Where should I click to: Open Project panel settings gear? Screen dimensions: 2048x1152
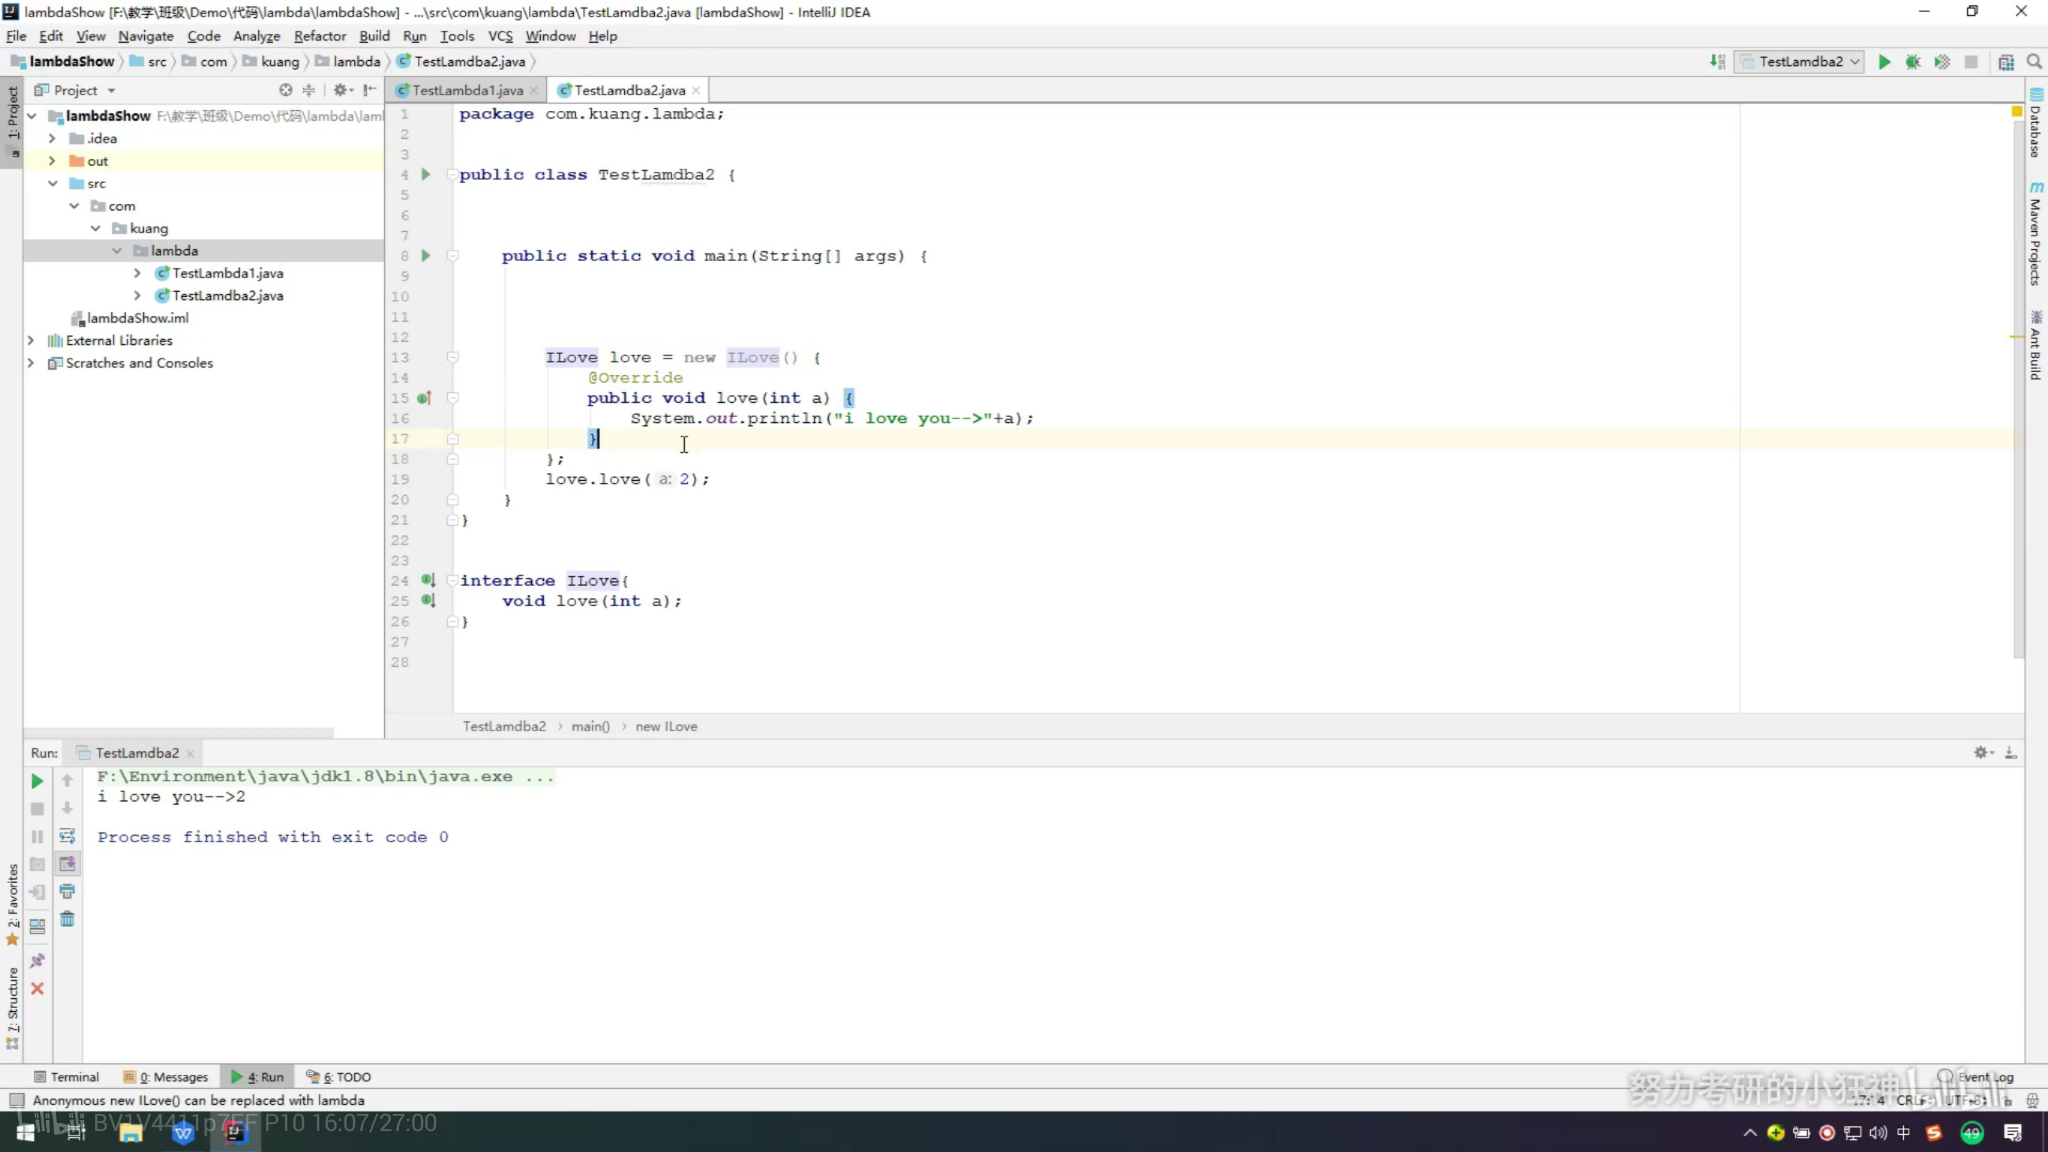click(x=342, y=90)
